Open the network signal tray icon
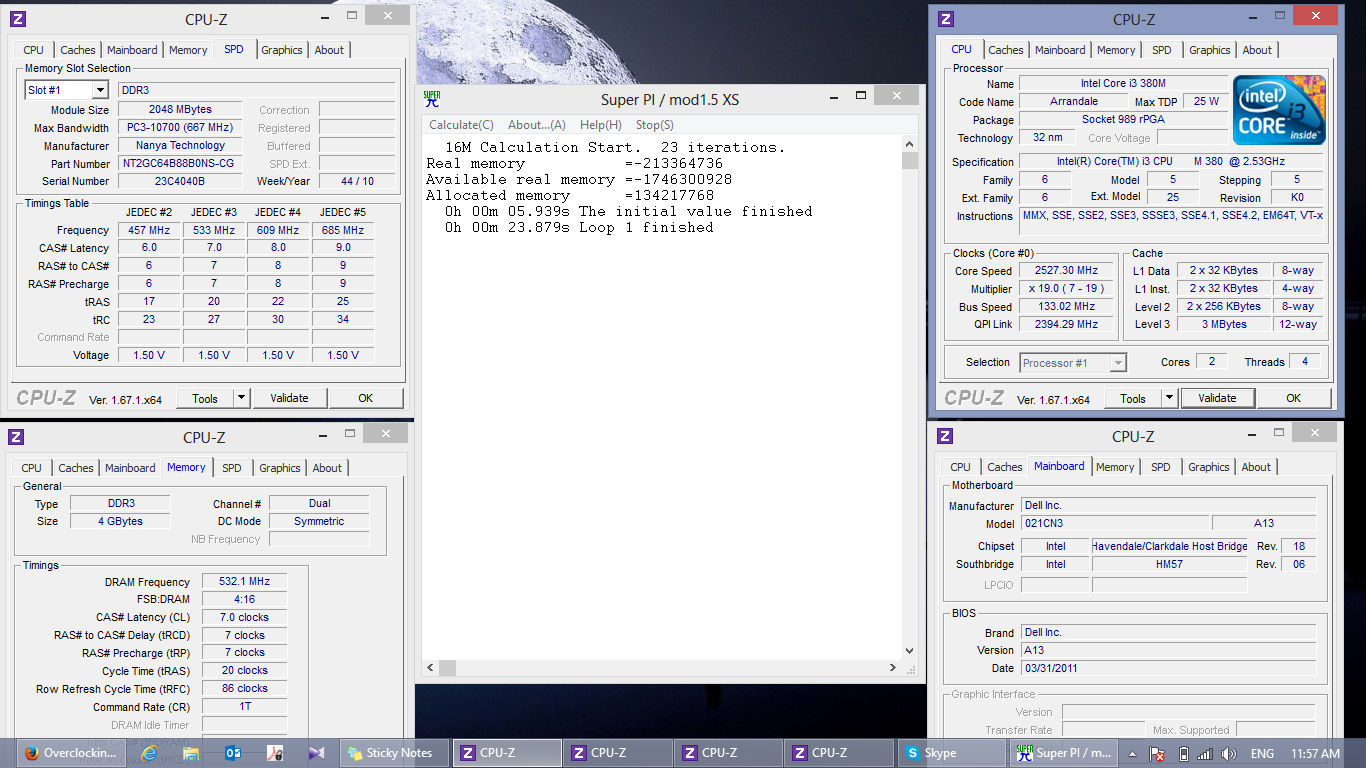 (x=1205, y=754)
